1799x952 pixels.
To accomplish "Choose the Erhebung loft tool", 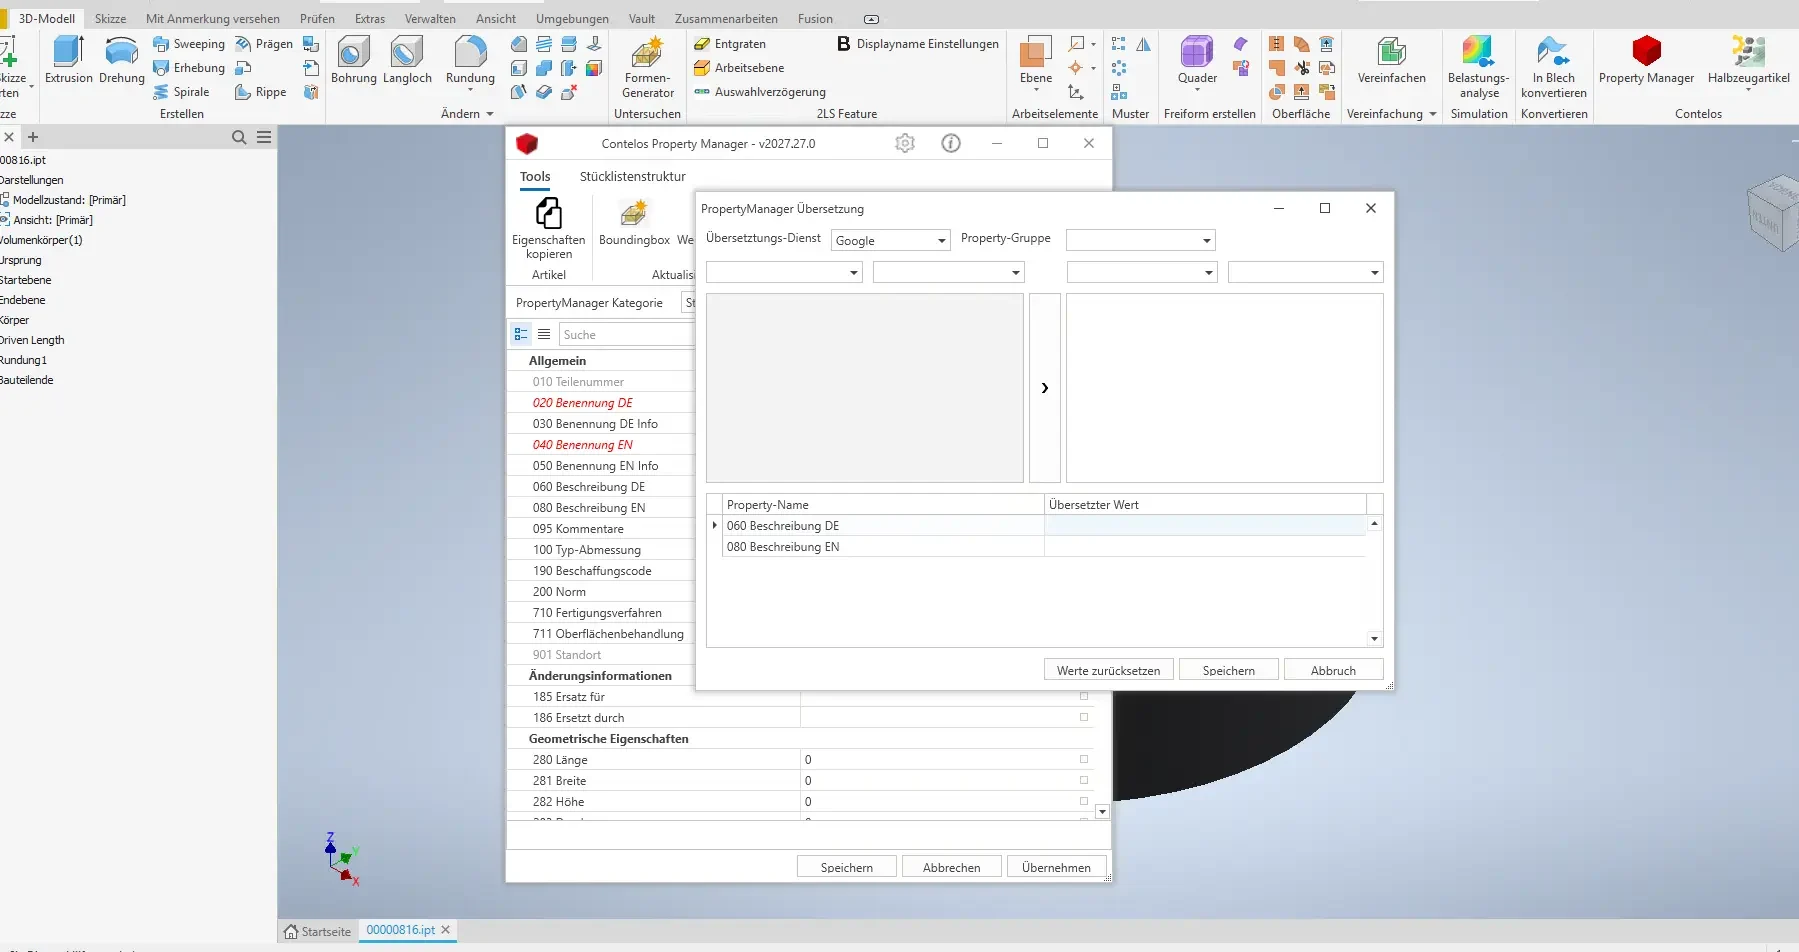I will (189, 68).
